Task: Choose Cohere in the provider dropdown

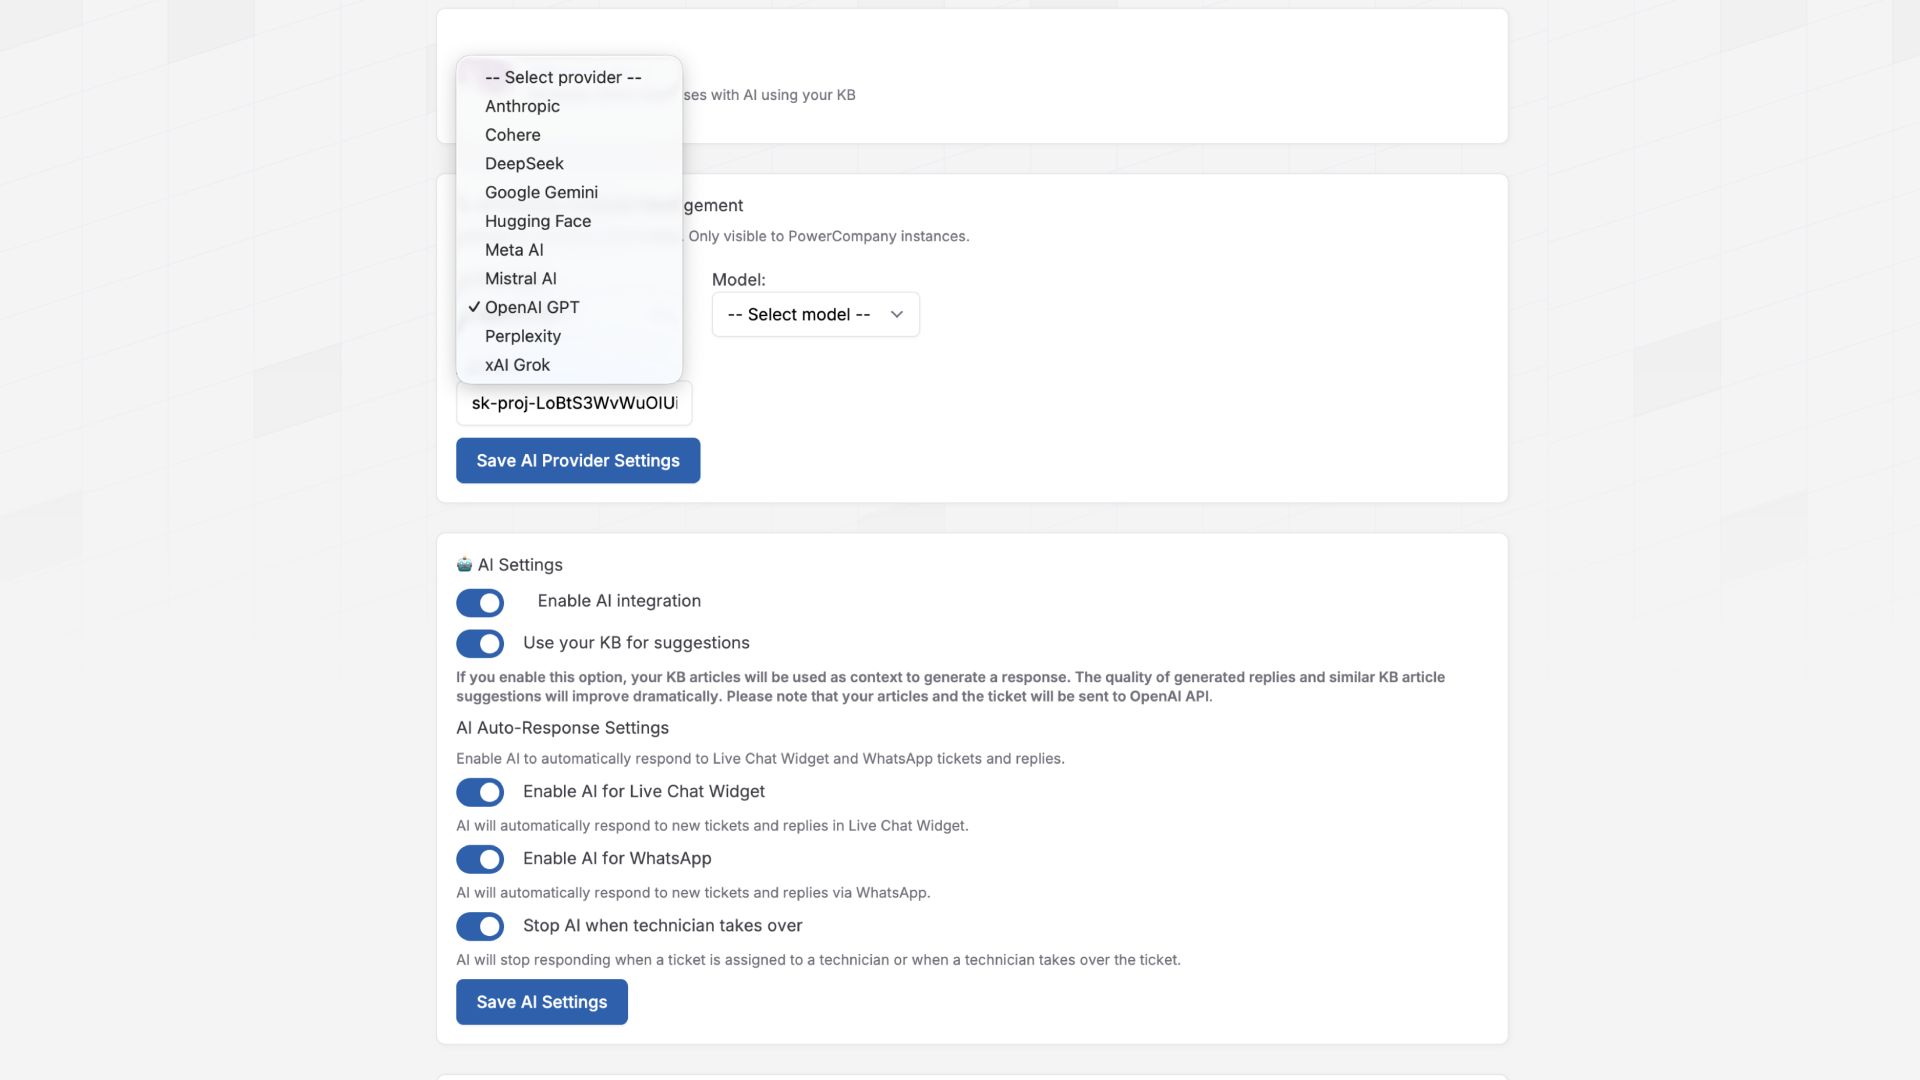Action: click(x=512, y=135)
